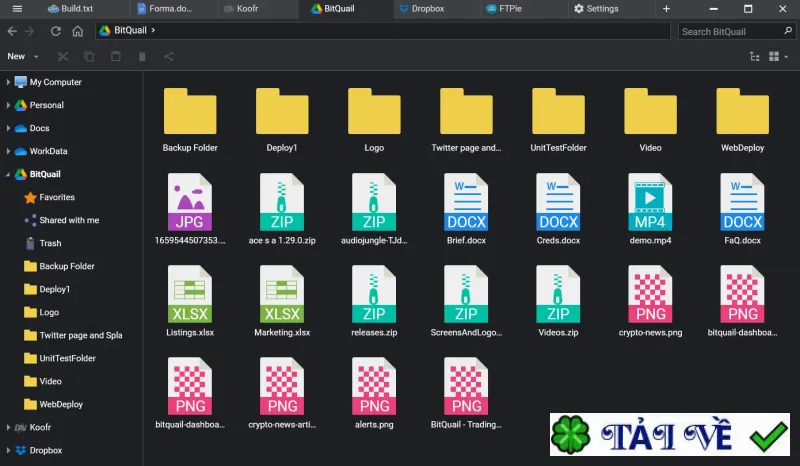Switch to the Settings tab
This screenshot has height=466, width=800.
click(596, 9)
